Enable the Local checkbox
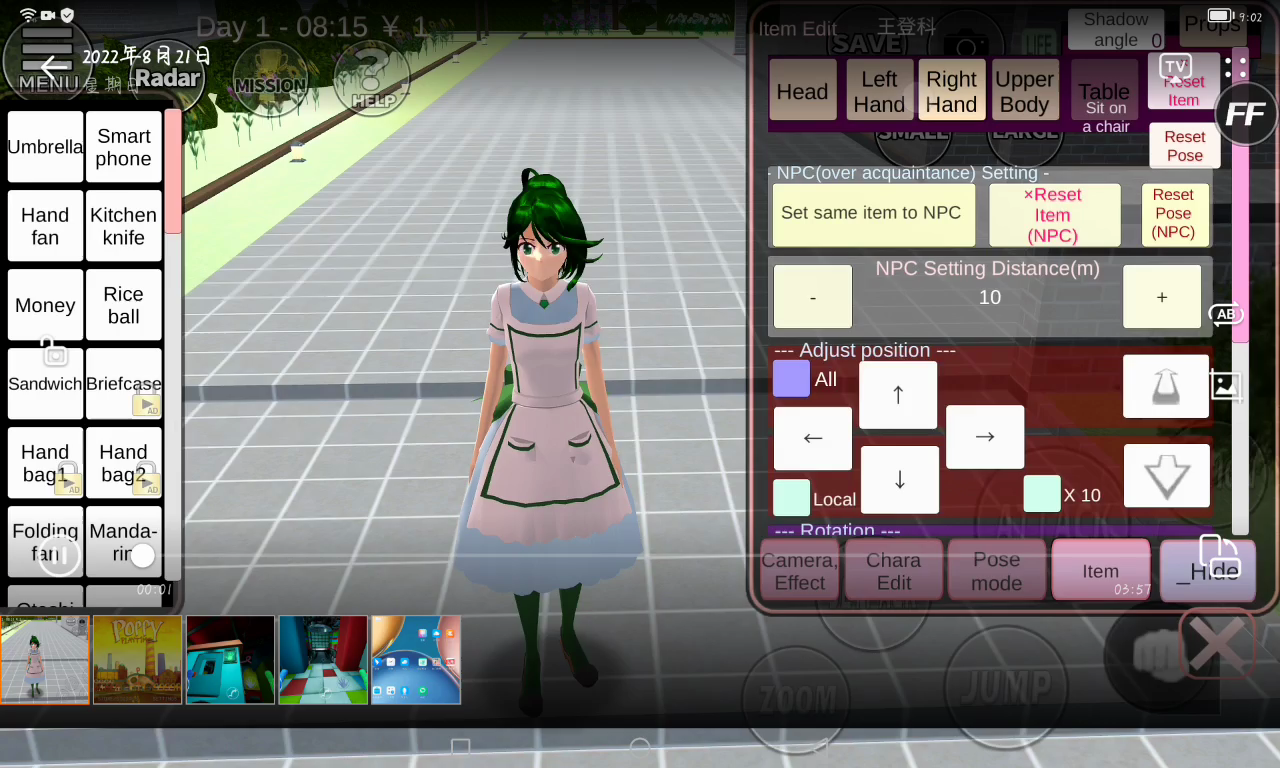 pos(791,498)
